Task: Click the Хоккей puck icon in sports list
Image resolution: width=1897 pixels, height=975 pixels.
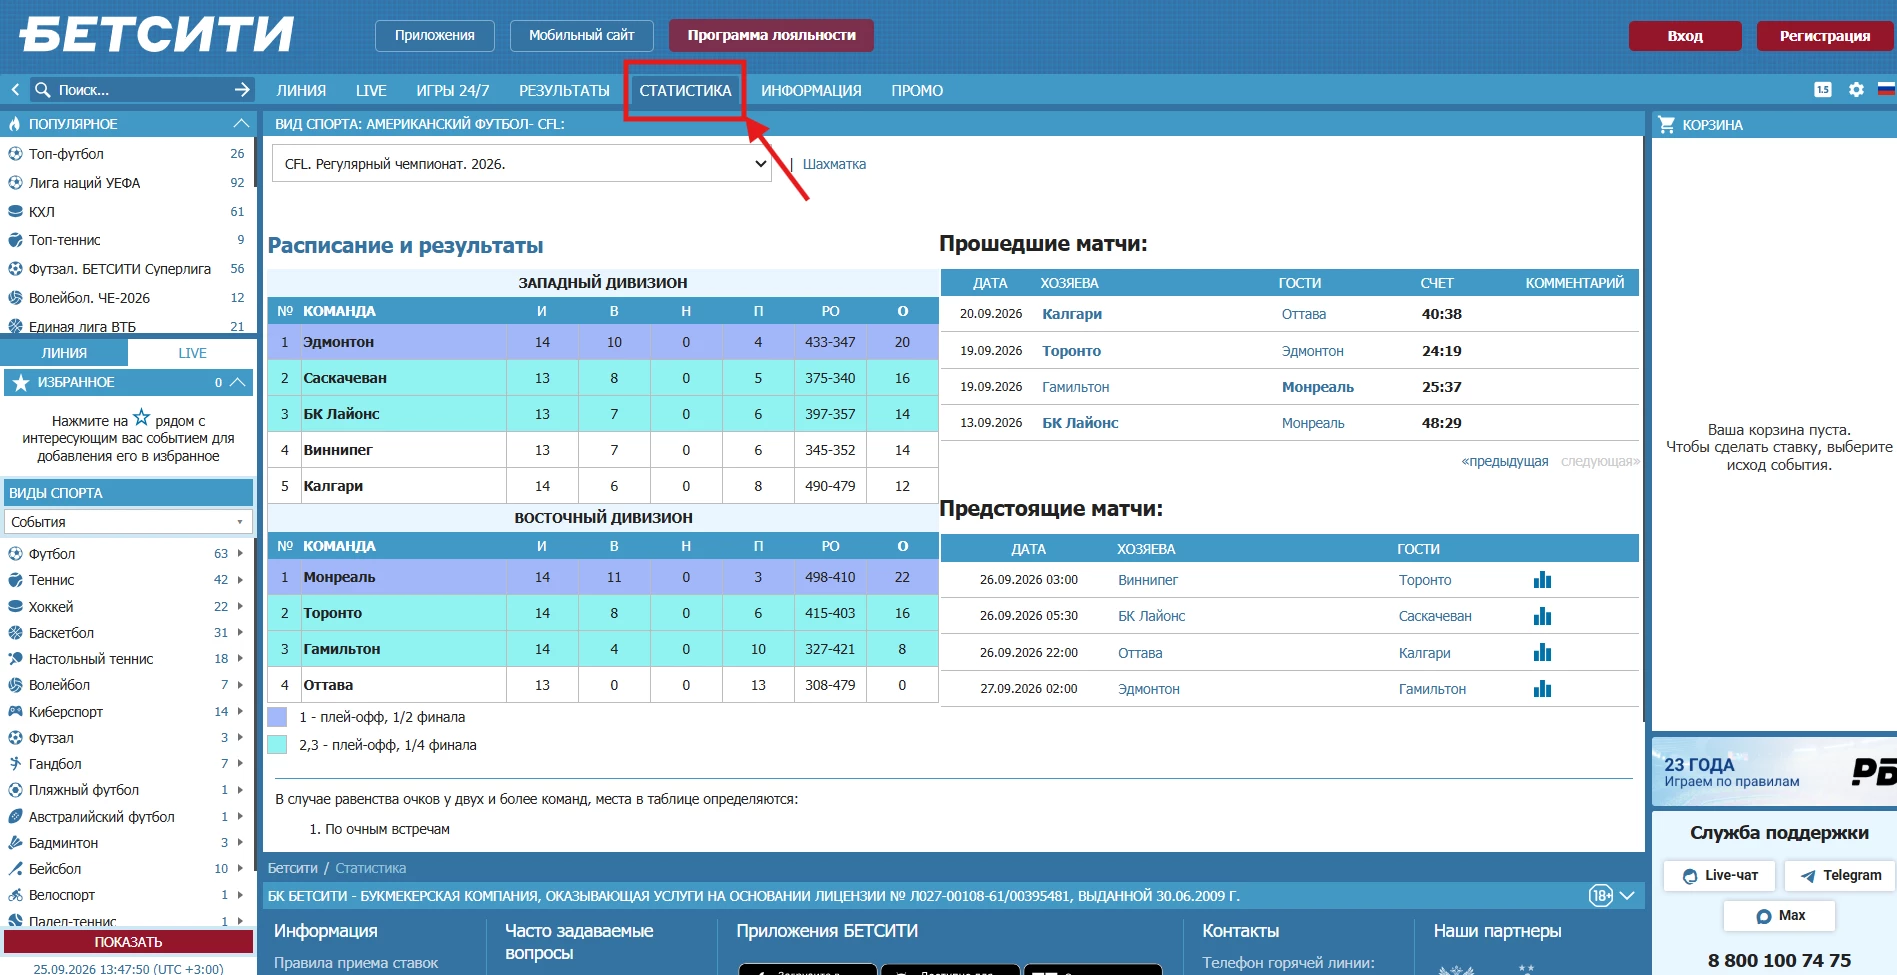Action: click(x=15, y=607)
